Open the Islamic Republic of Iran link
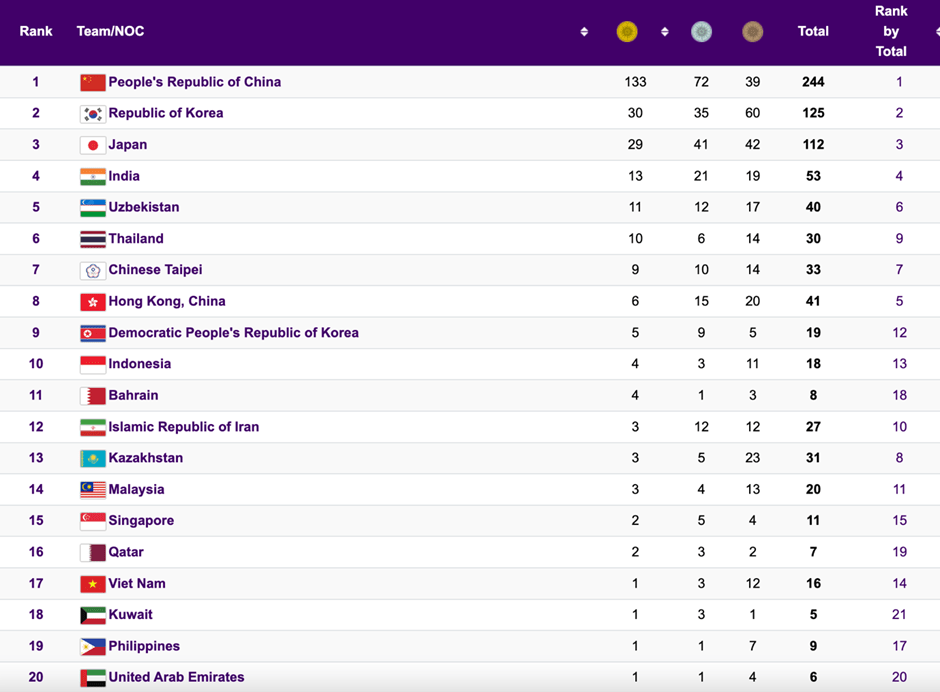 click(x=184, y=427)
